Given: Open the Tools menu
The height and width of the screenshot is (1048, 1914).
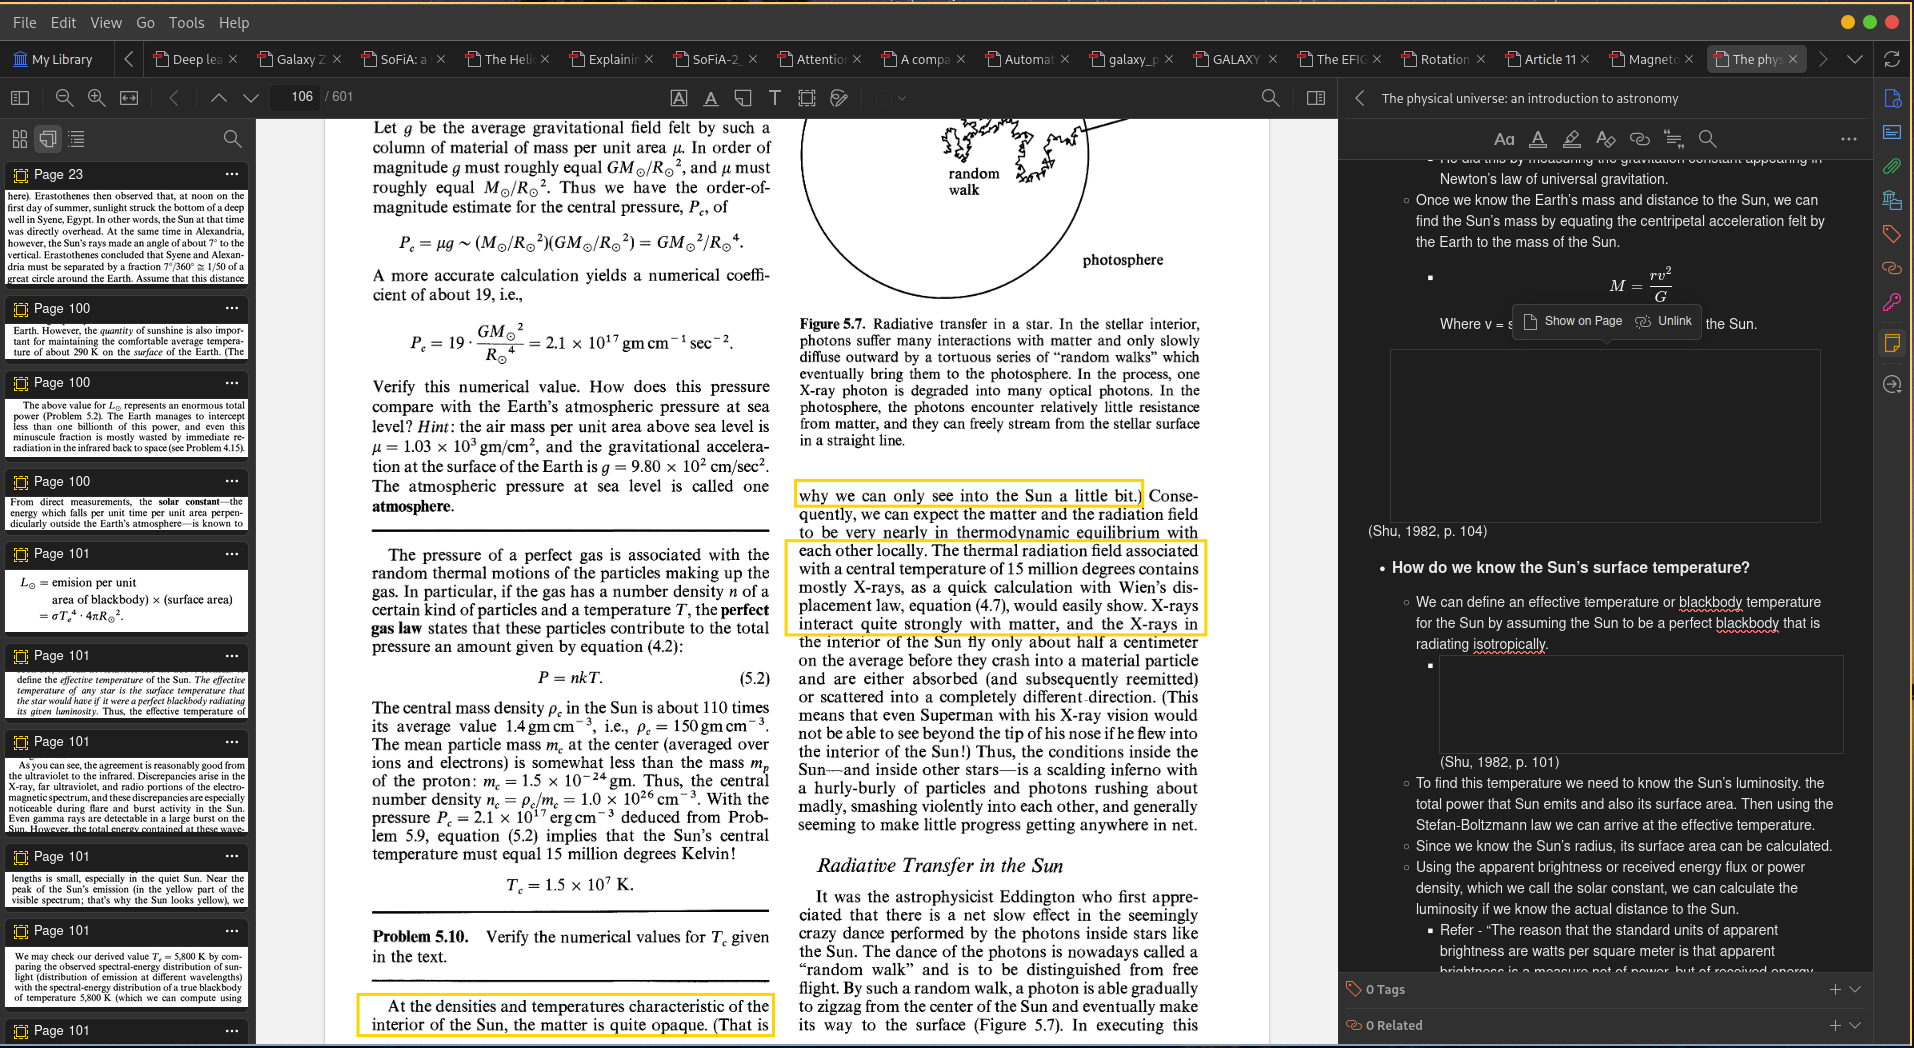Looking at the screenshot, I should coord(186,22).
